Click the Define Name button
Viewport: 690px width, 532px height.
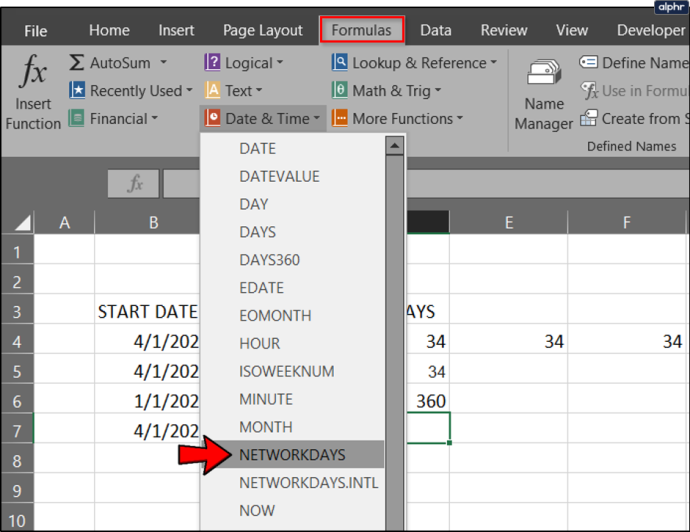tap(634, 62)
